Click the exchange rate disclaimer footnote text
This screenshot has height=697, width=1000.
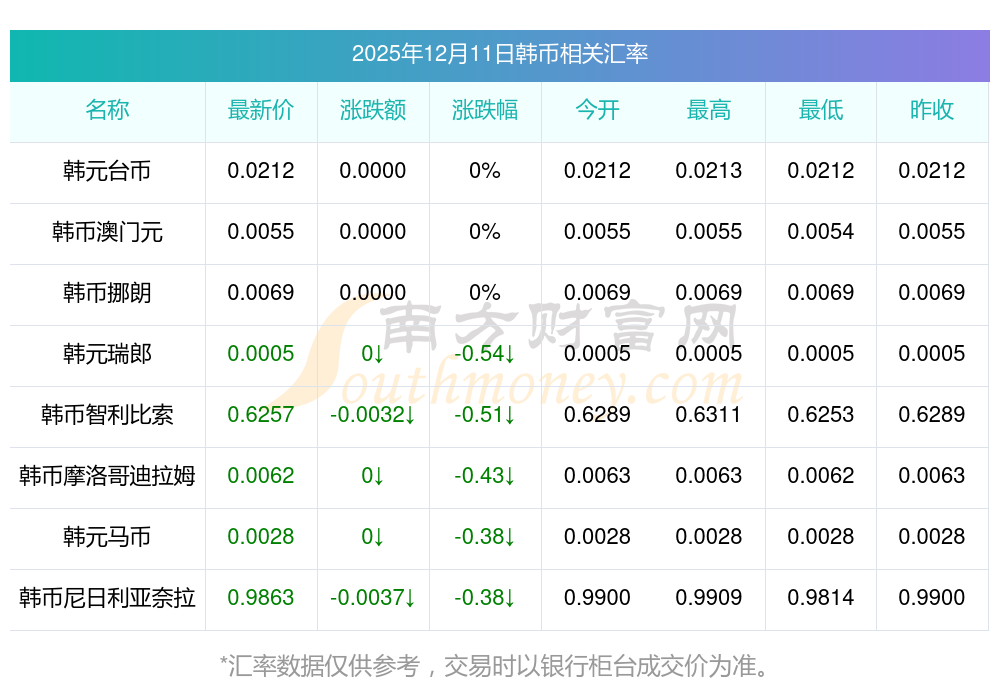pos(499,665)
